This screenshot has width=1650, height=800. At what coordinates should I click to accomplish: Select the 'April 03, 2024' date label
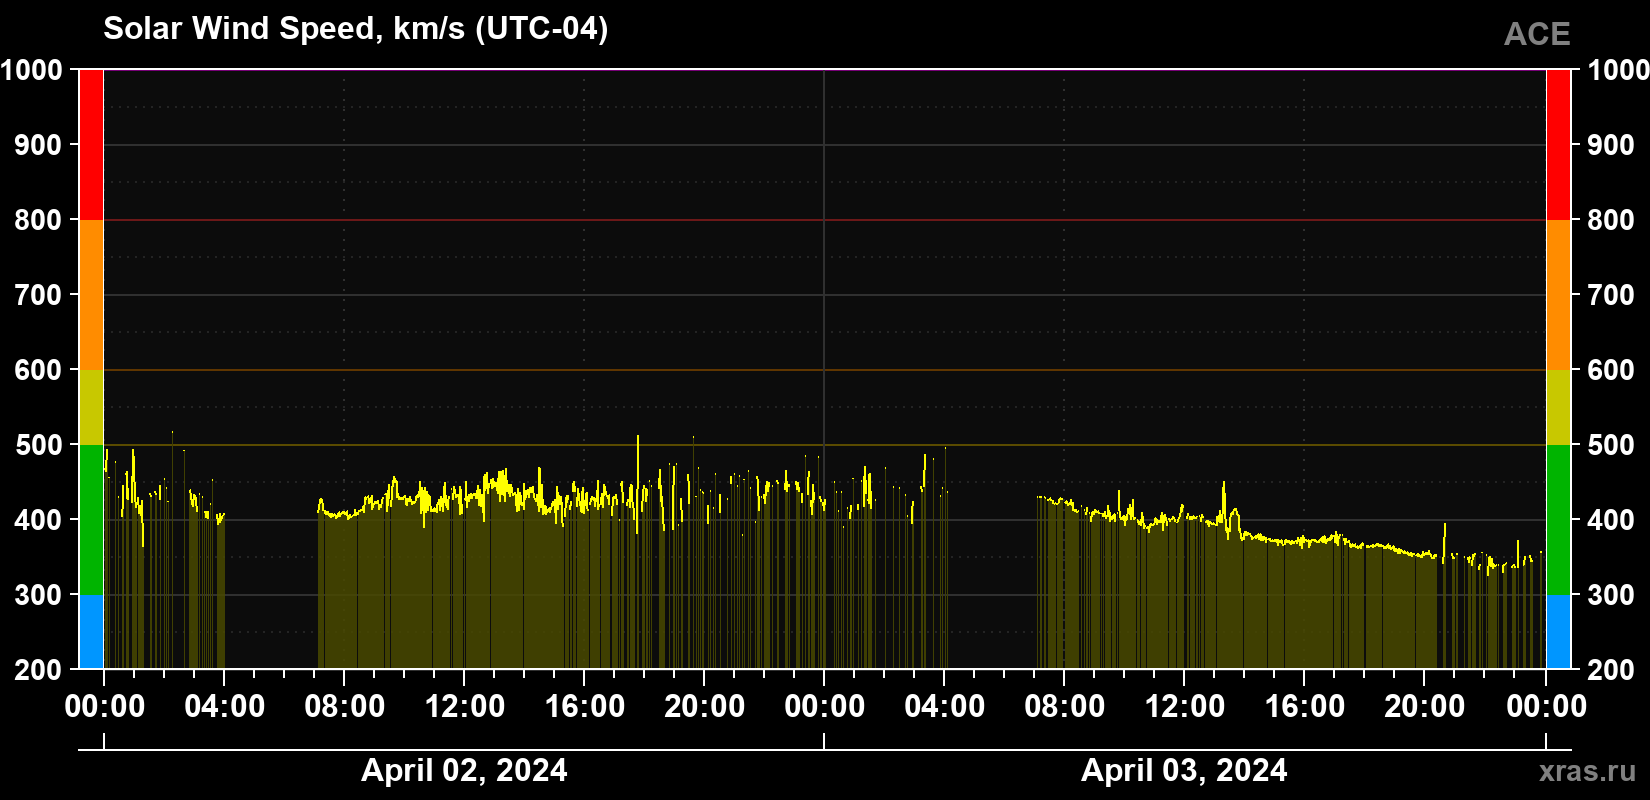coord(1184,770)
